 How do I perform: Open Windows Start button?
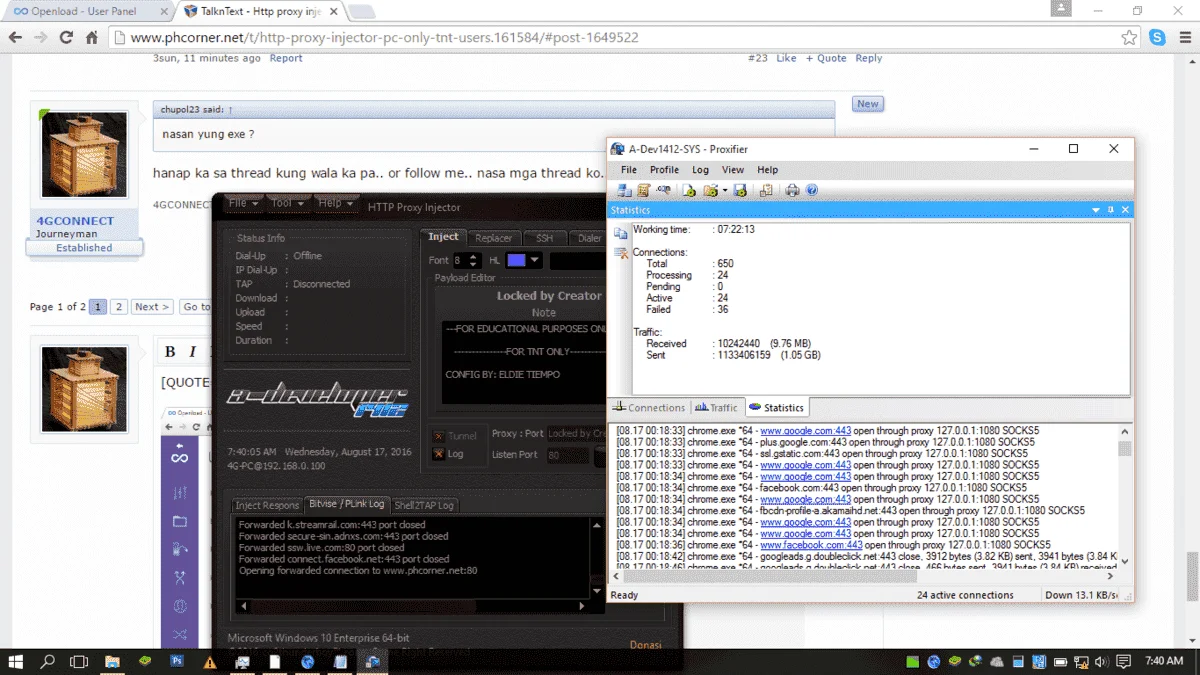click(16, 661)
